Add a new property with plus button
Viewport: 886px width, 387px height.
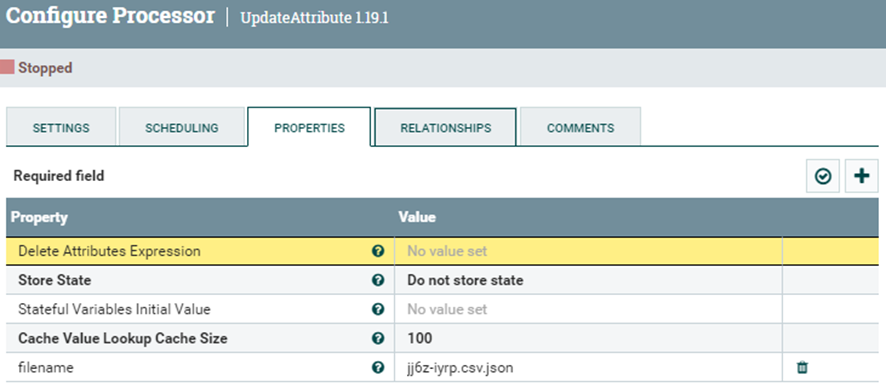862,176
